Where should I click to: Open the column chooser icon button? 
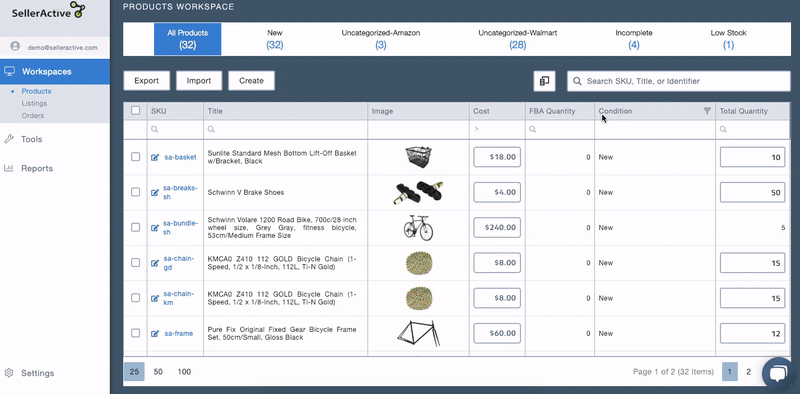pos(544,81)
